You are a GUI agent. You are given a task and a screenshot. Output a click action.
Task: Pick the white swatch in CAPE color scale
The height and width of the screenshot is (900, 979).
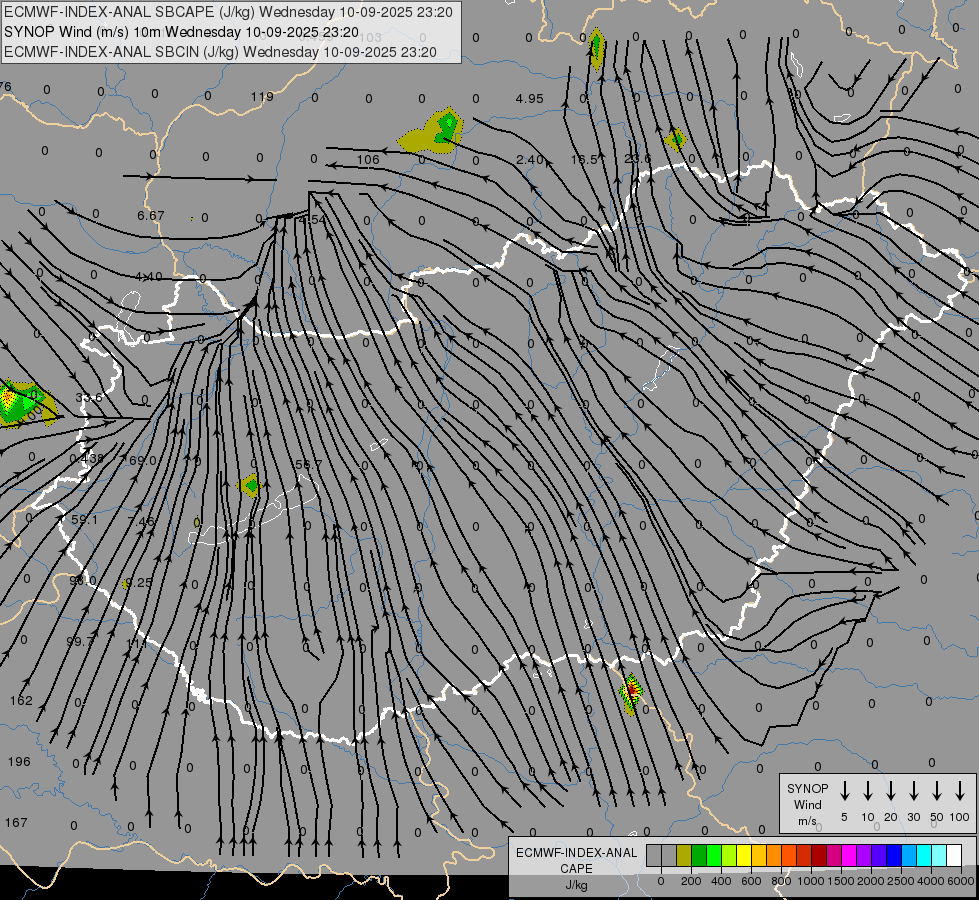click(954, 856)
